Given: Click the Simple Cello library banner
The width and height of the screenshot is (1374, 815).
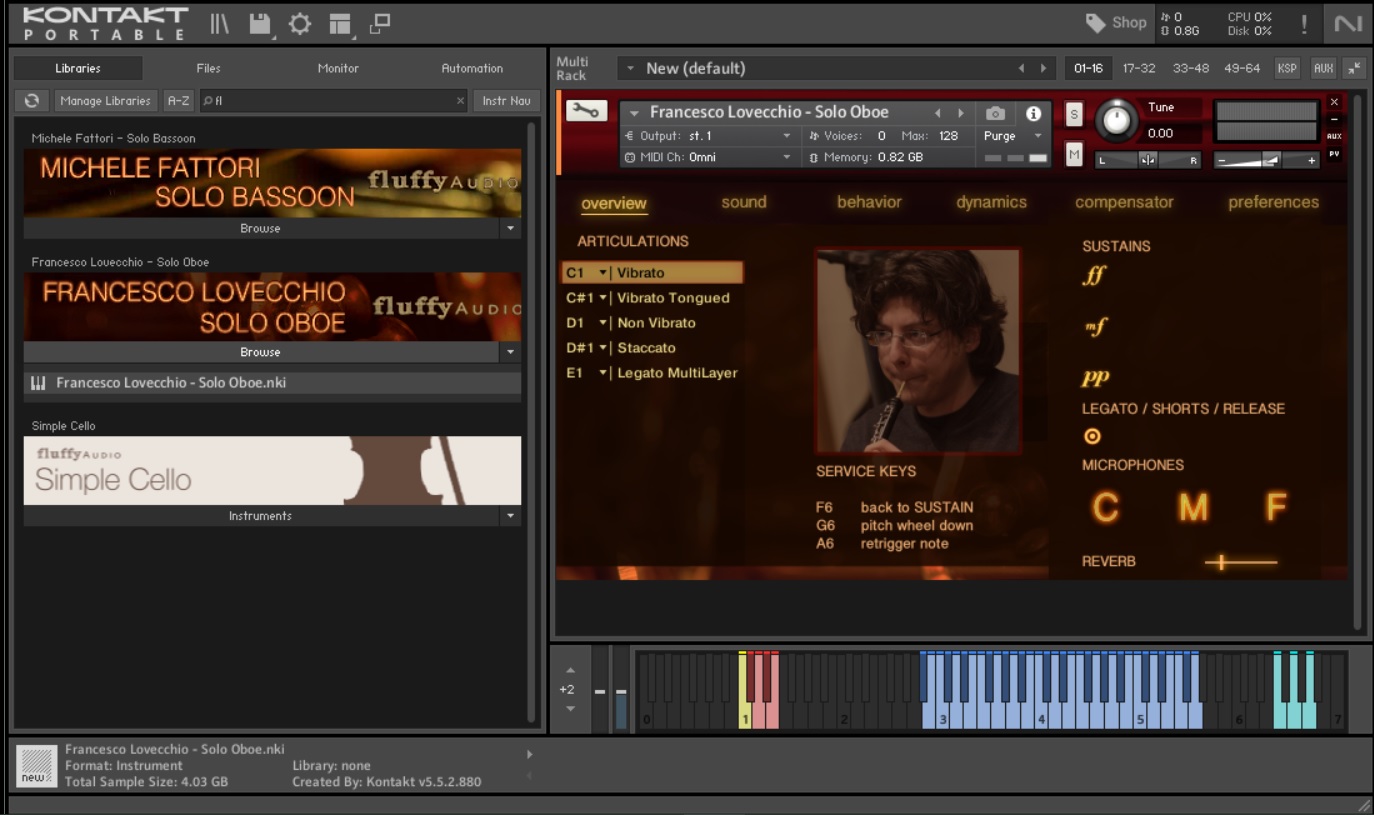Looking at the screenshot, I should 272,470.
